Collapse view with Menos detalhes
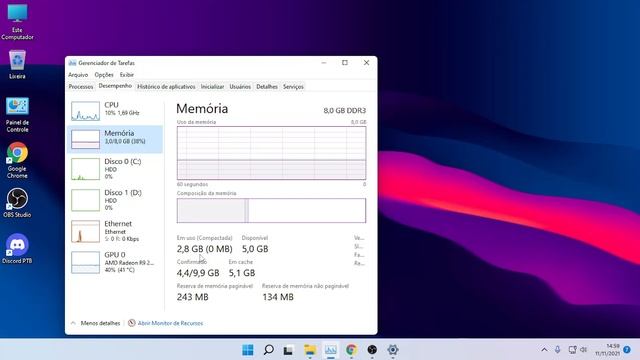 [96, 323]
